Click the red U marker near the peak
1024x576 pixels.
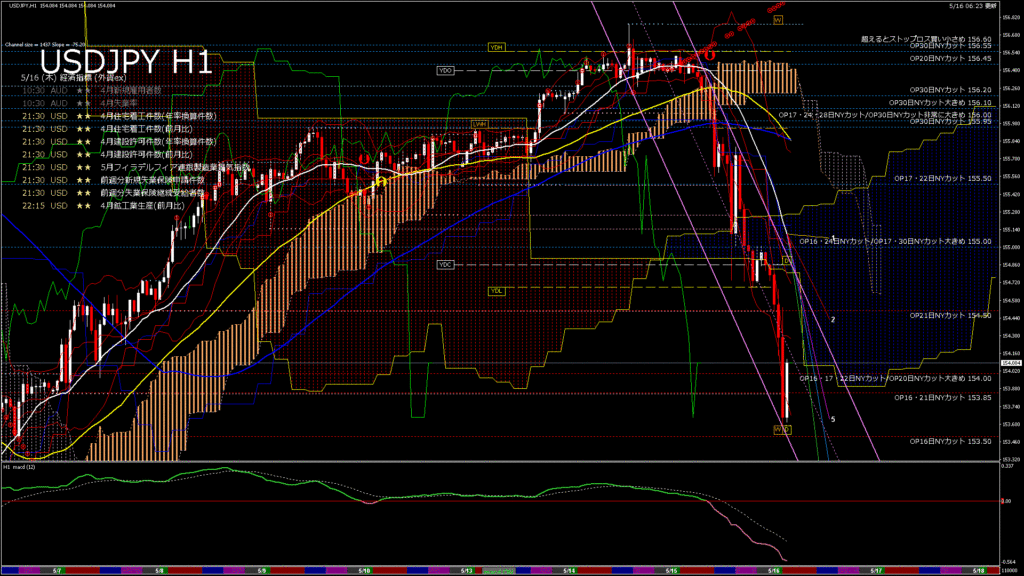[708, 56]
